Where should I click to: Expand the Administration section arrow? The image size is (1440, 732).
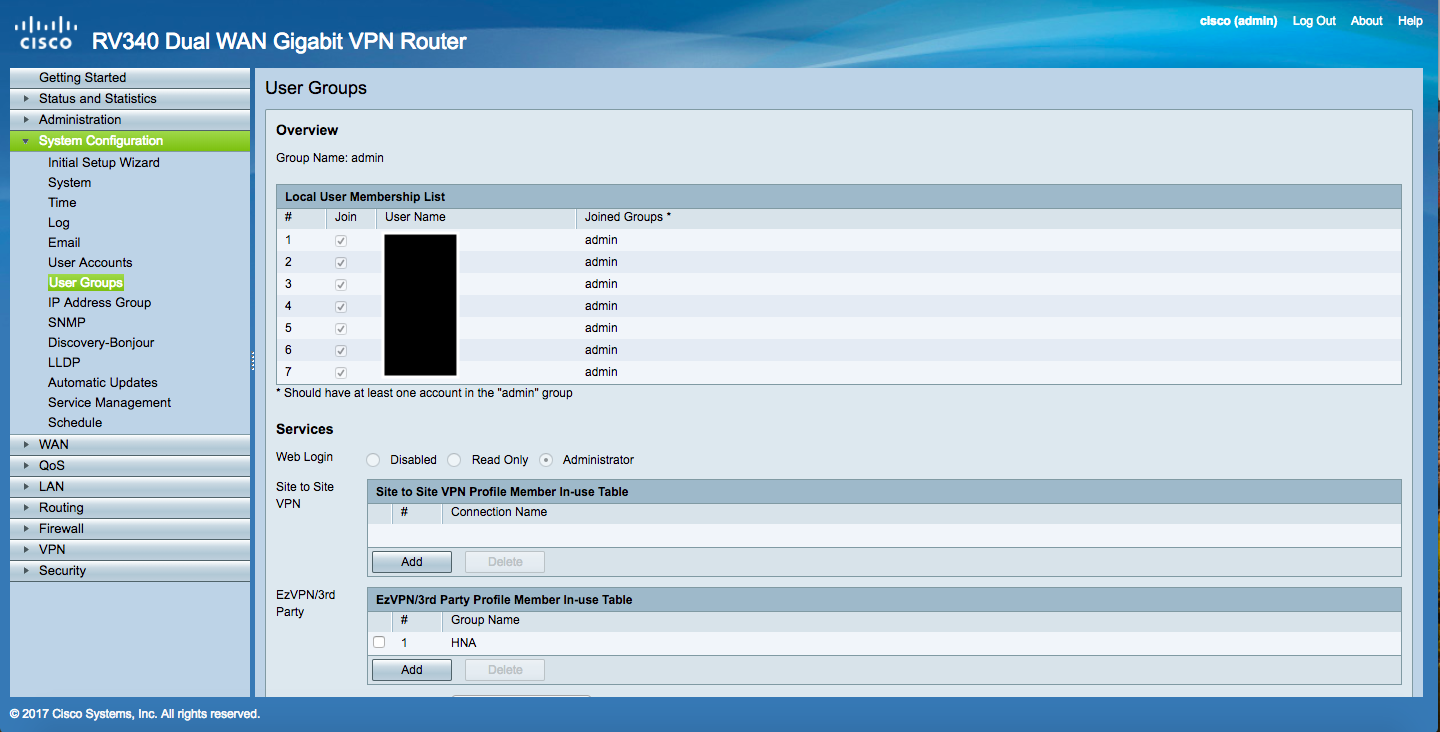26,120
